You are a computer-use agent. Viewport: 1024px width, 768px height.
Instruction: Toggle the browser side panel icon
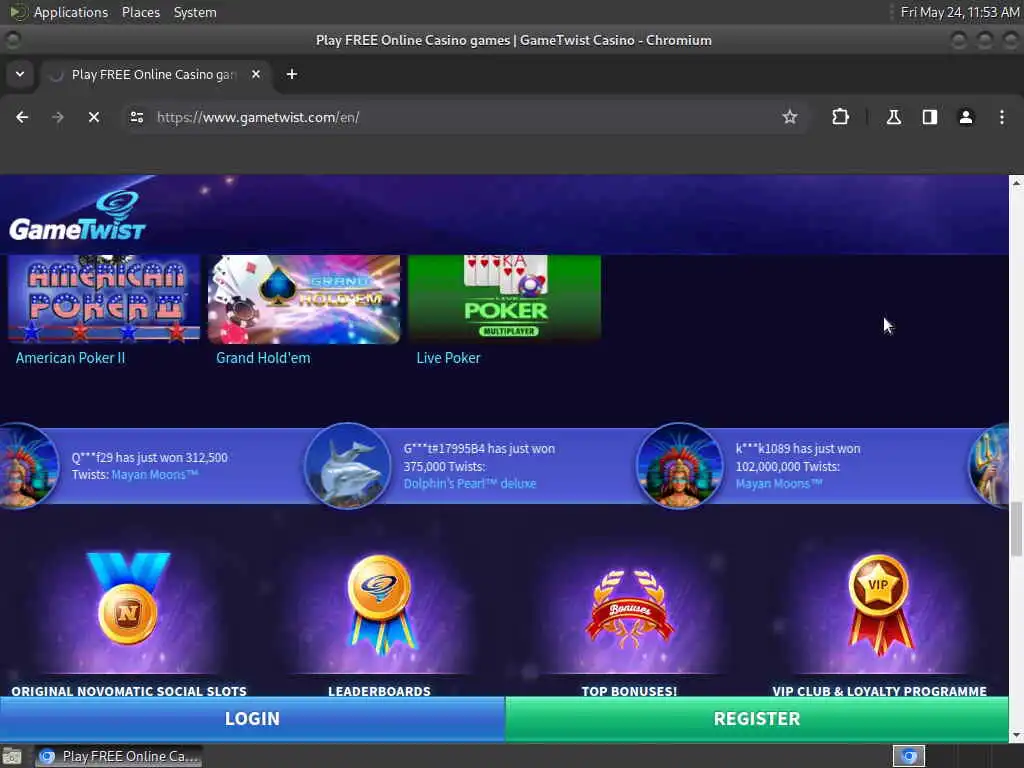929,117
